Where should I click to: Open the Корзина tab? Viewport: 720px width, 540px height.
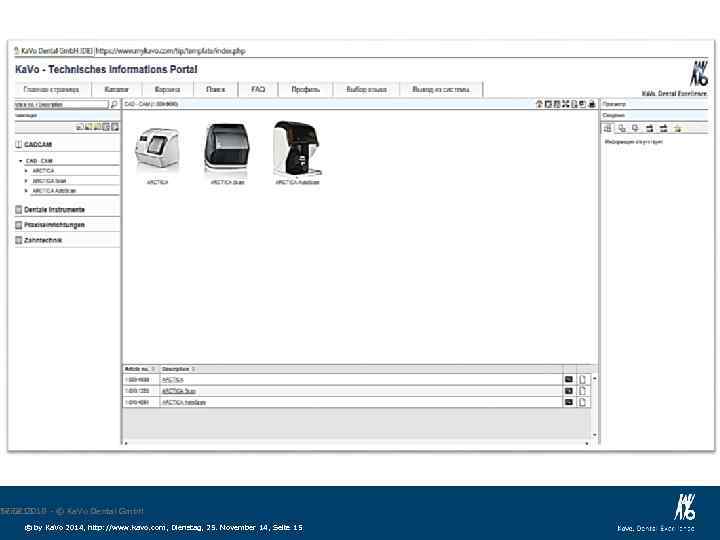(x=168, y=90)
